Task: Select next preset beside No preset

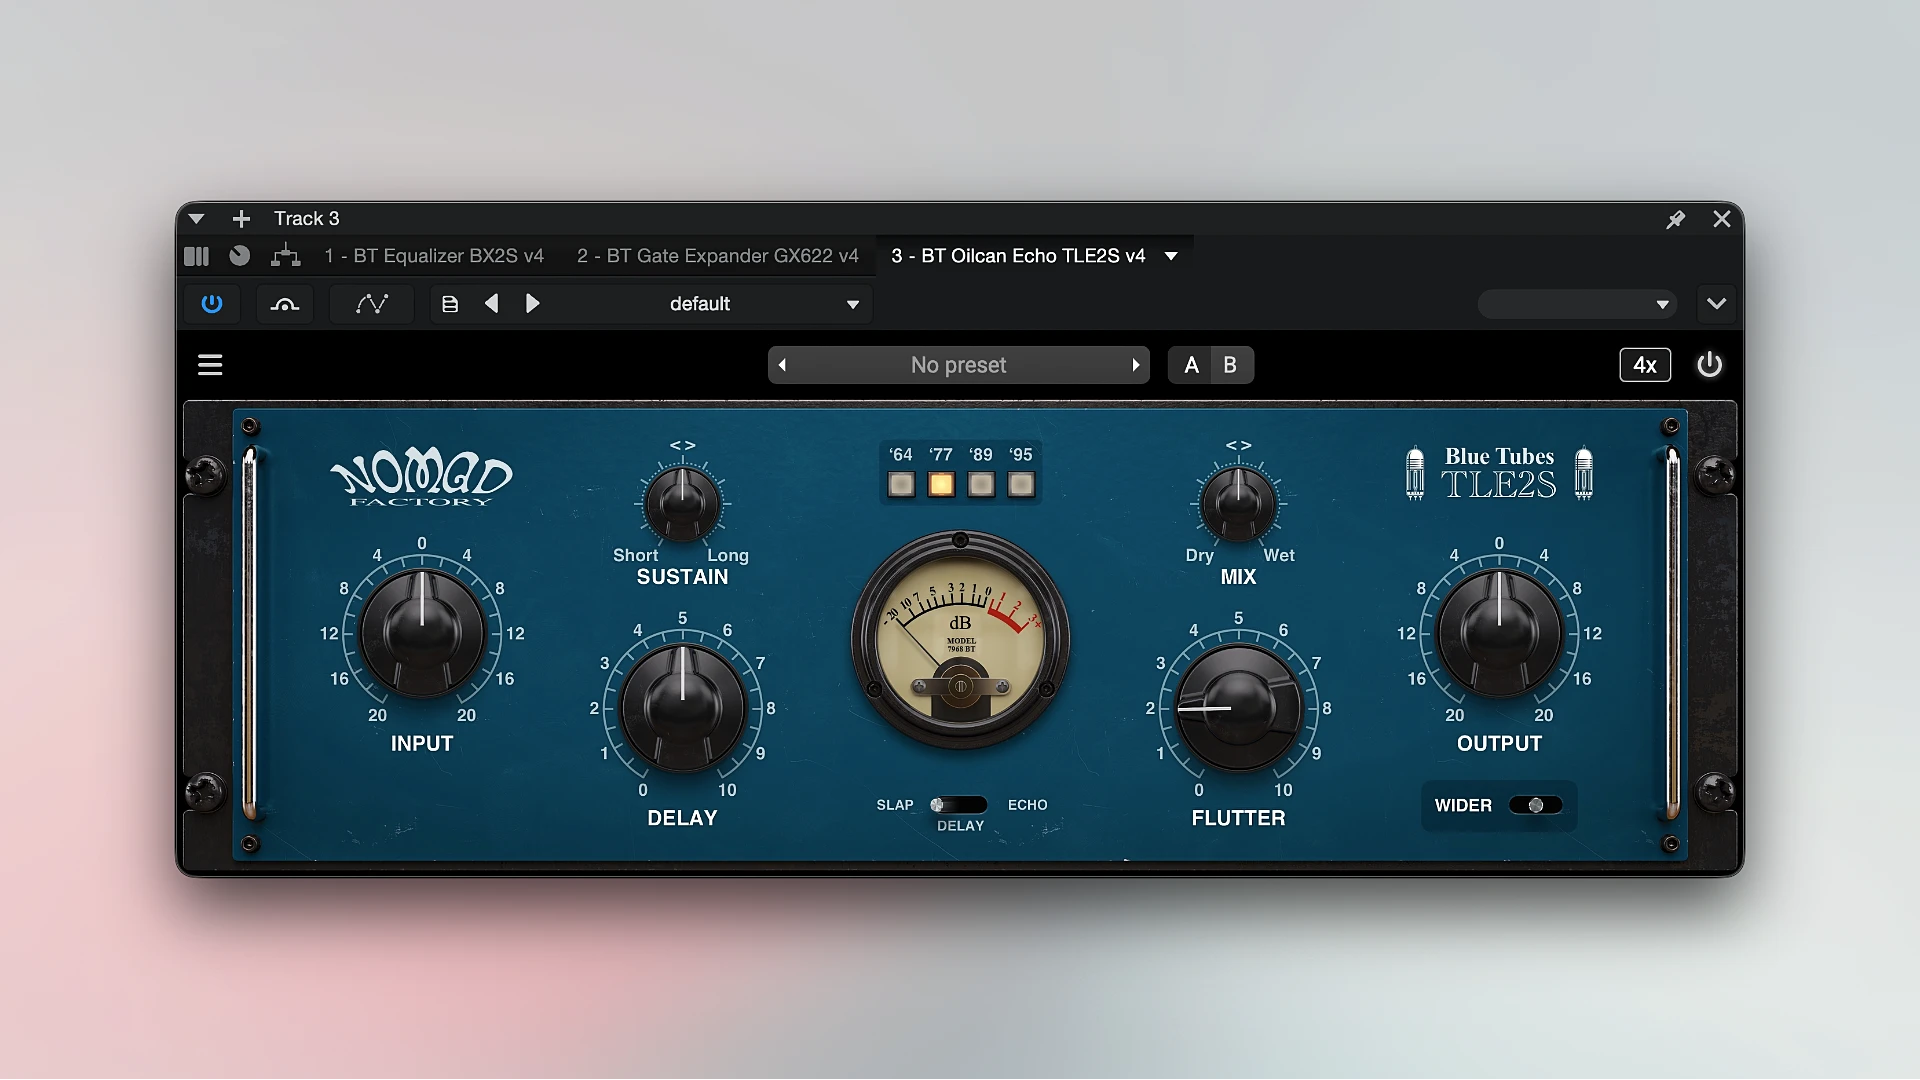Action: click(x=1136, y=365)
